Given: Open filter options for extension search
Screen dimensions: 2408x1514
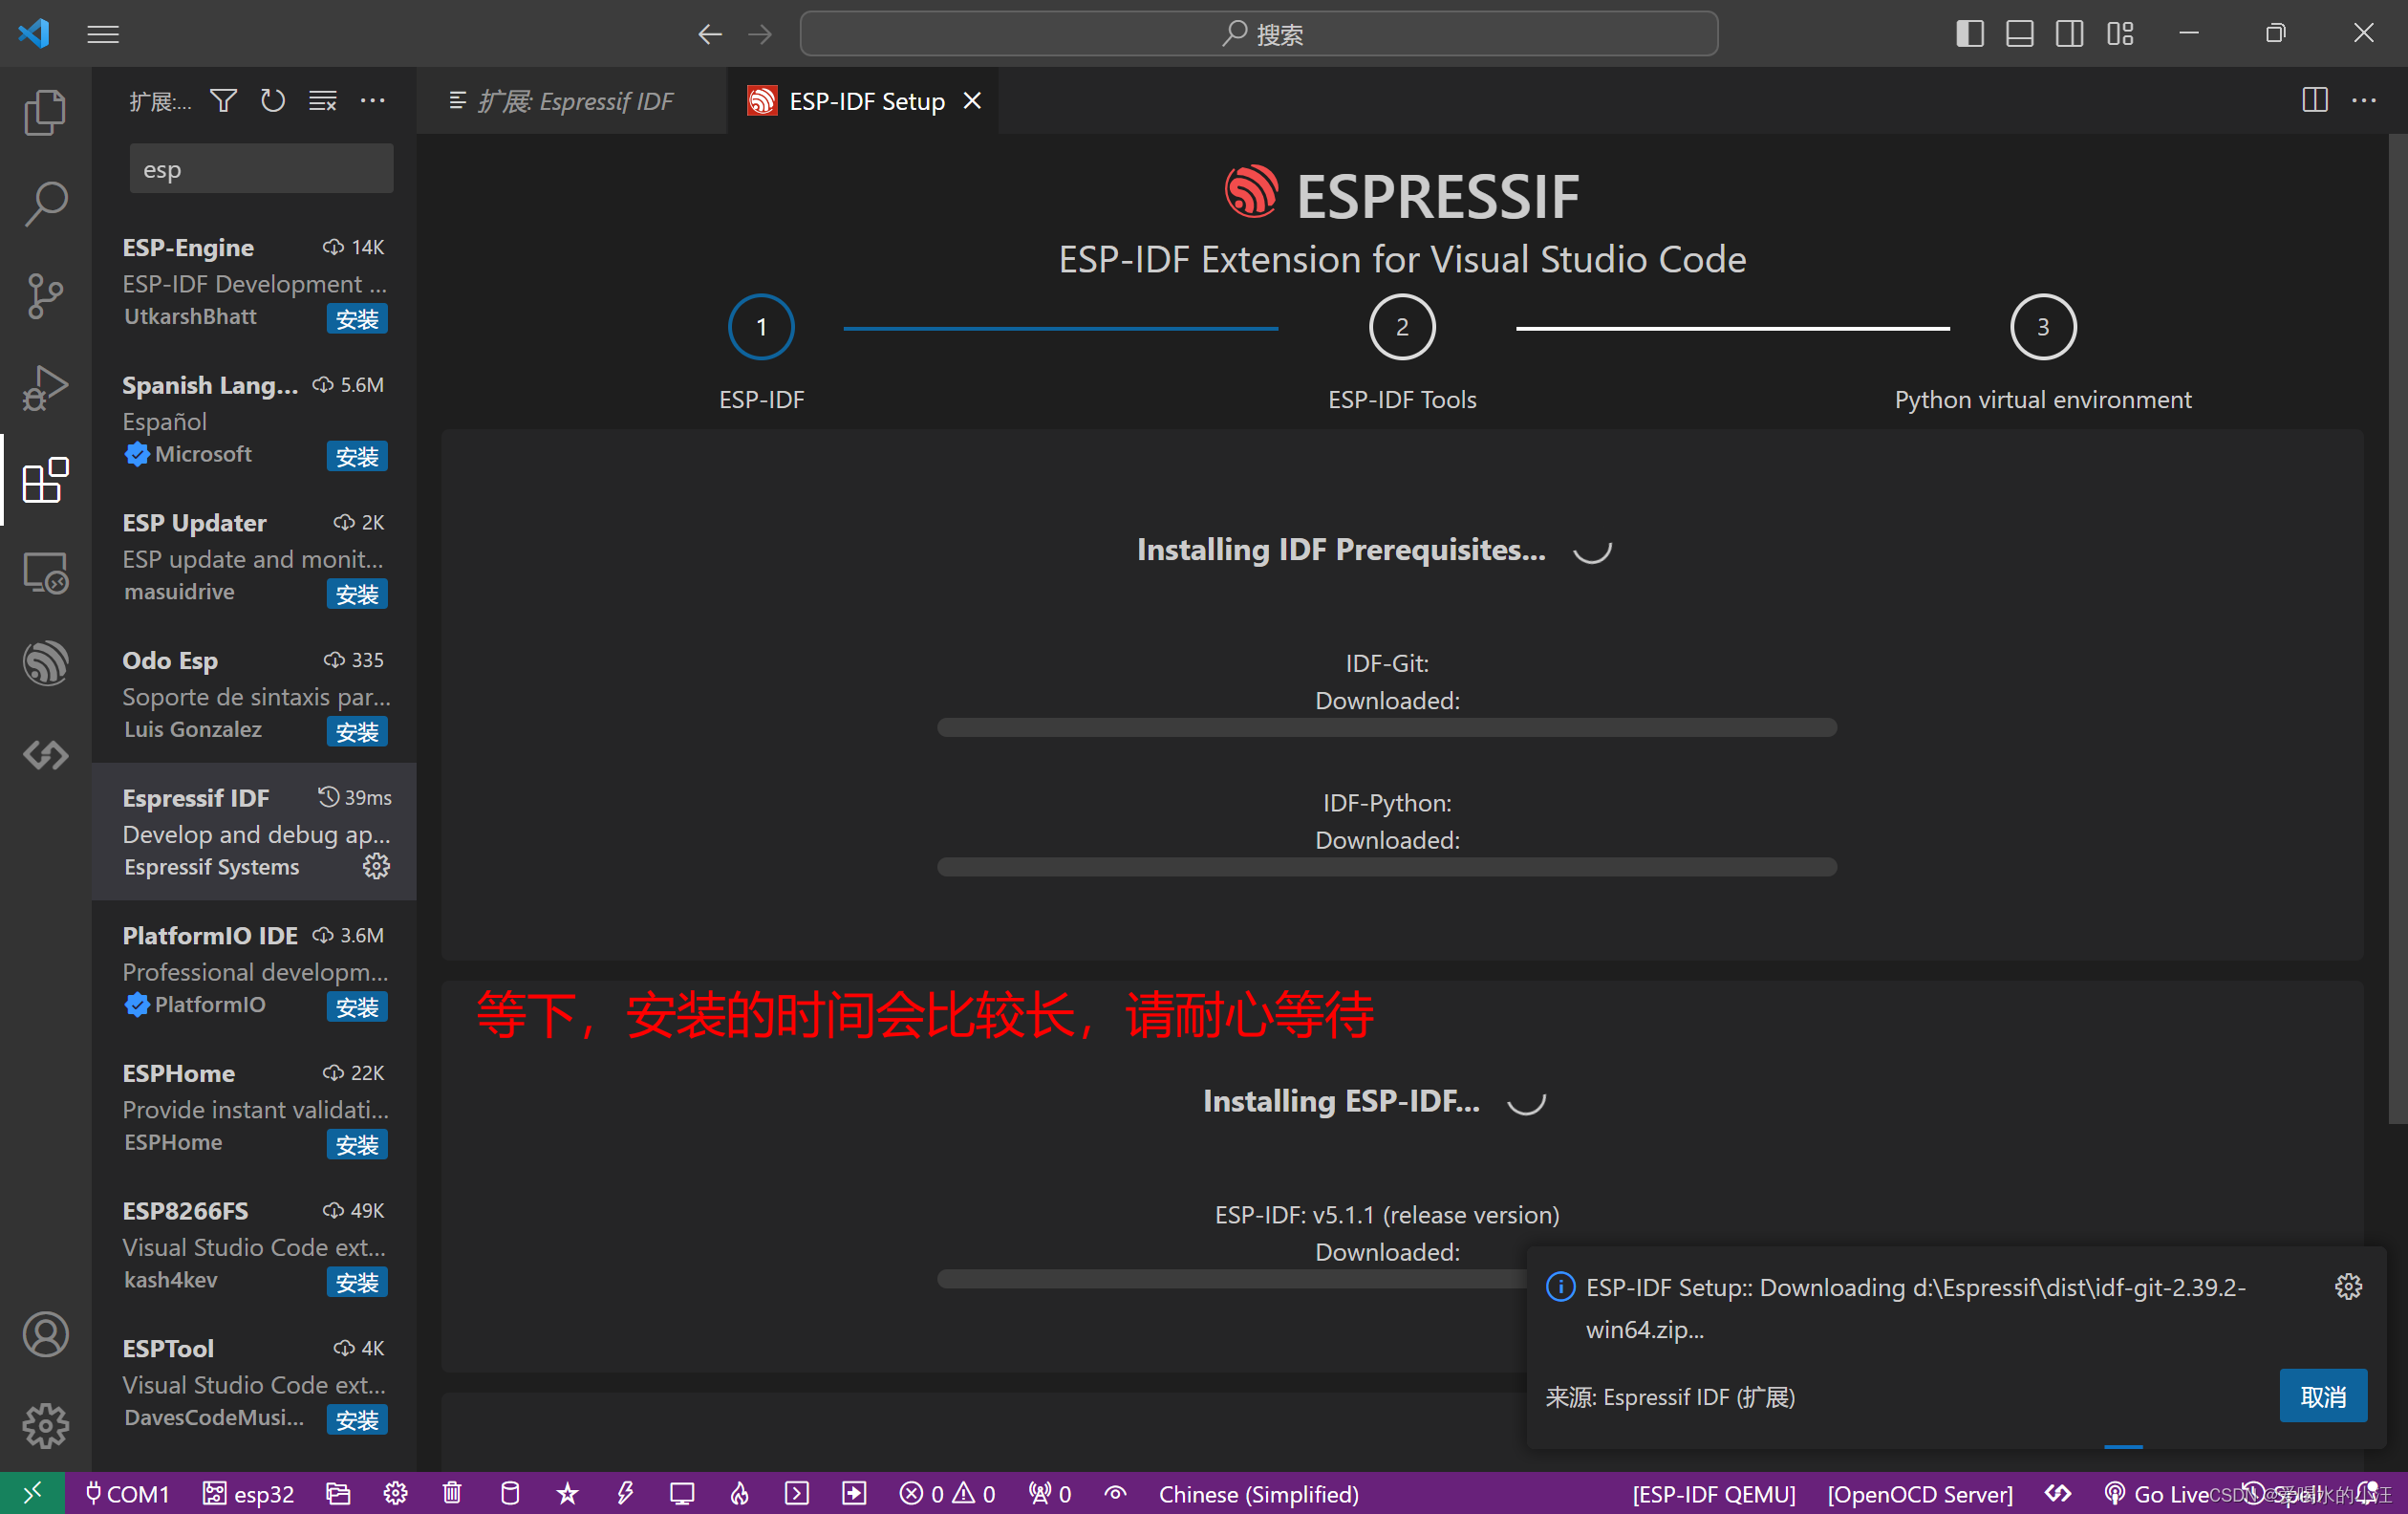Looking at the screenshot, I should [223, 100].
